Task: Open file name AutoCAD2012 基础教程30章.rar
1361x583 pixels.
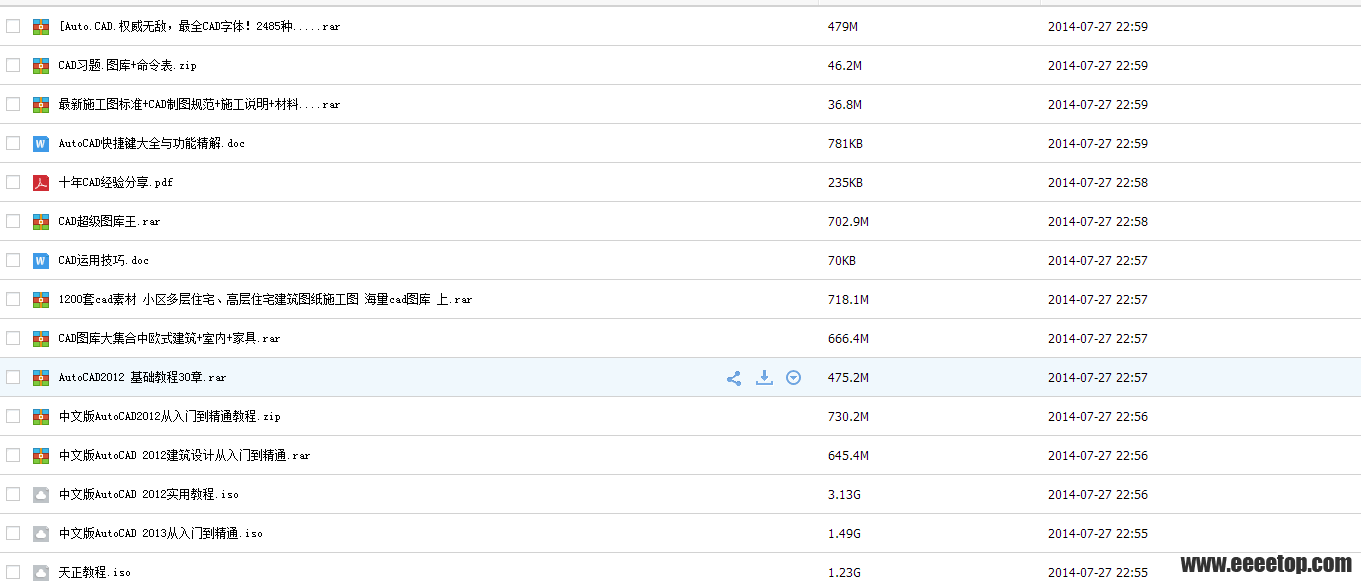Action: (x=142, y=378)
